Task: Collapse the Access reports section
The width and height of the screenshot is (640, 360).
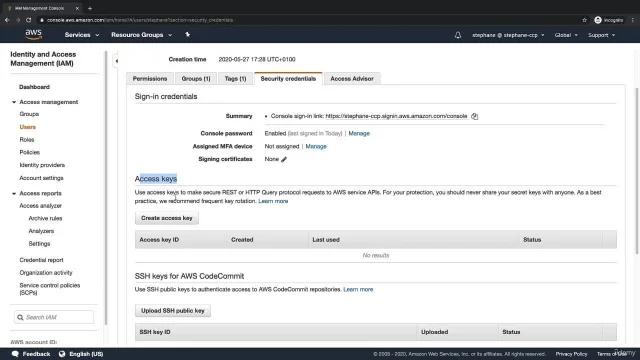Action: [x=14, y=193]
